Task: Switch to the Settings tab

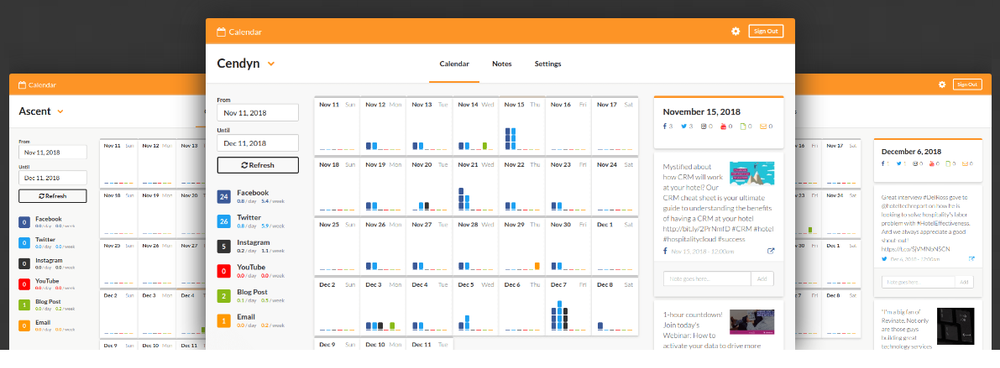Action: (548, 64)
